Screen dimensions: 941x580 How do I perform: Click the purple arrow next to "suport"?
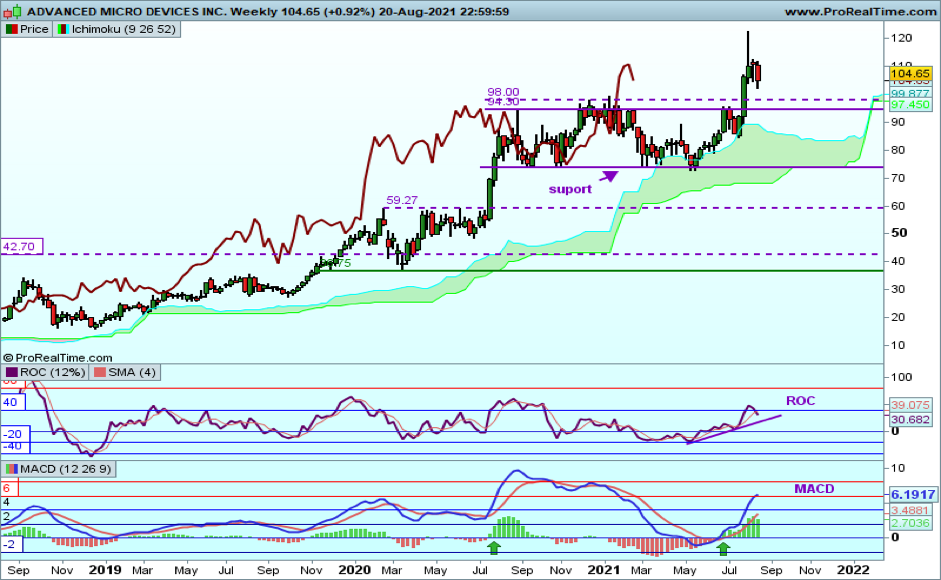point(609,176)
